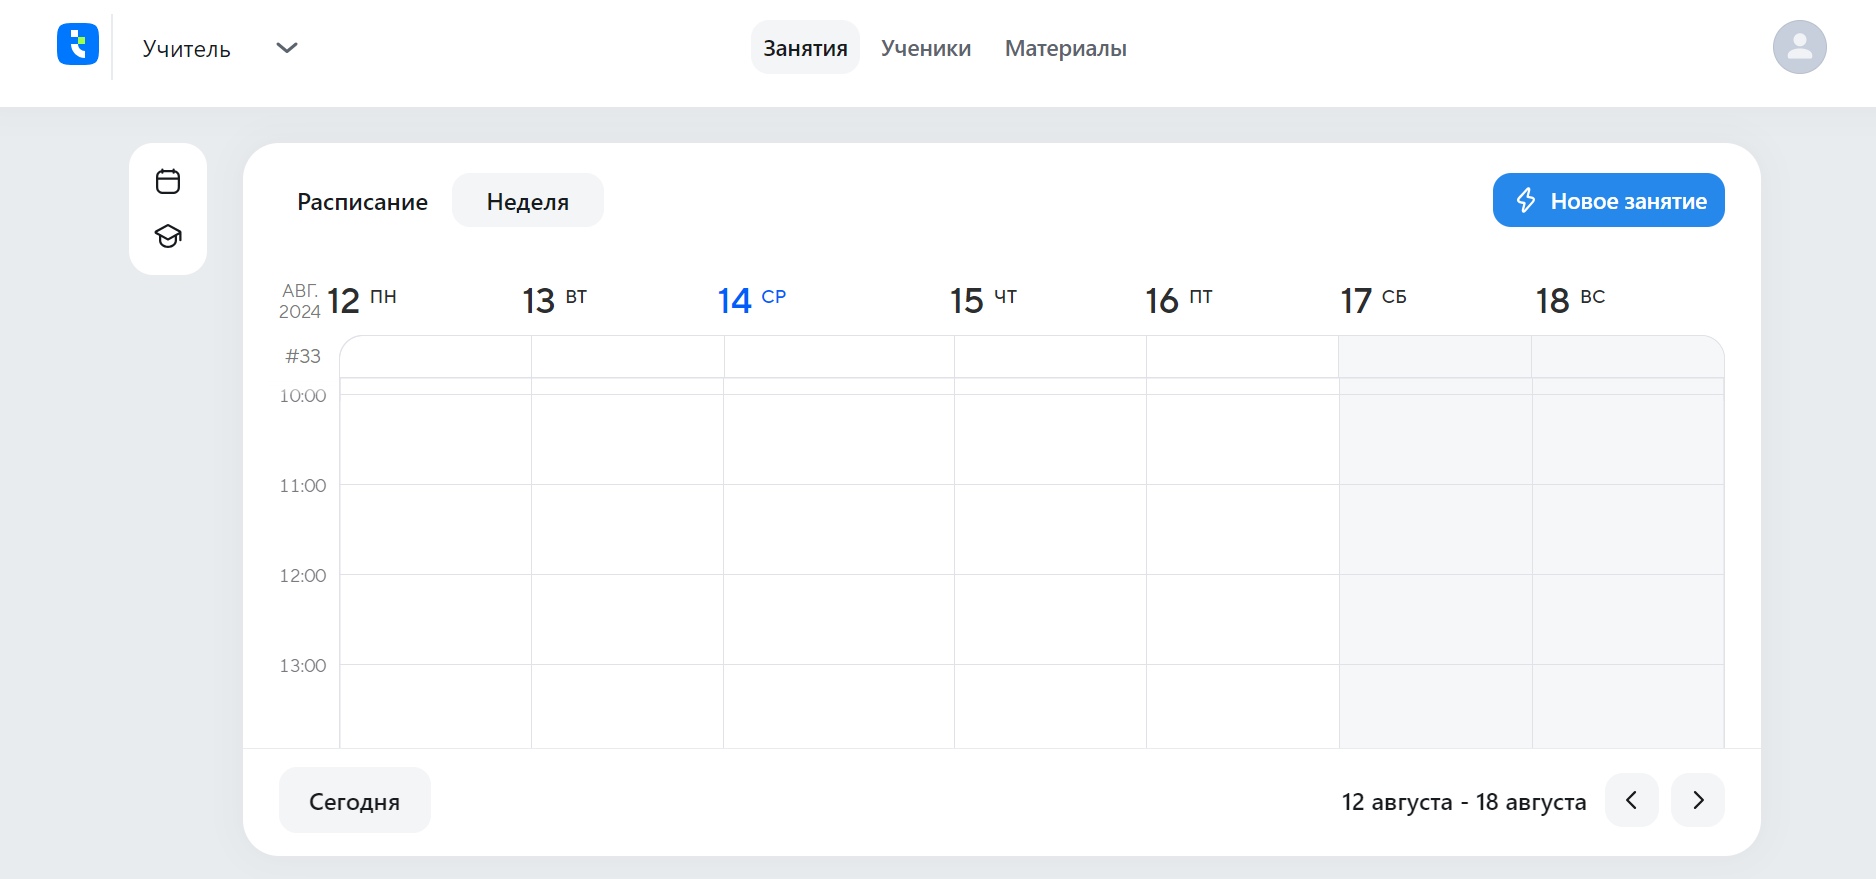Go to previous week arrow
Viewport: 1876px width, 879px height.
pyautogui.click(x=1631, y=800)
